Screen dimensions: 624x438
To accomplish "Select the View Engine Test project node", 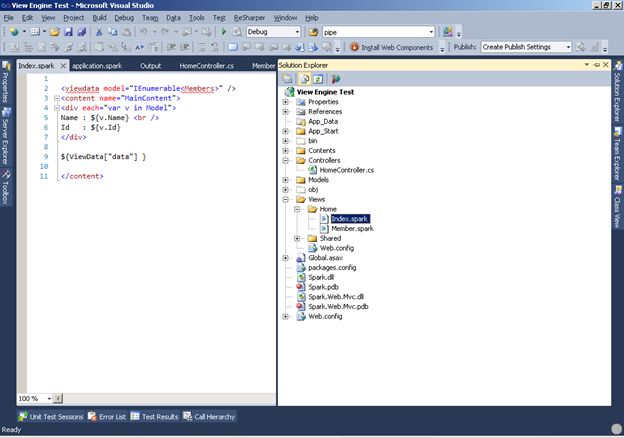I will click(325, 92).
